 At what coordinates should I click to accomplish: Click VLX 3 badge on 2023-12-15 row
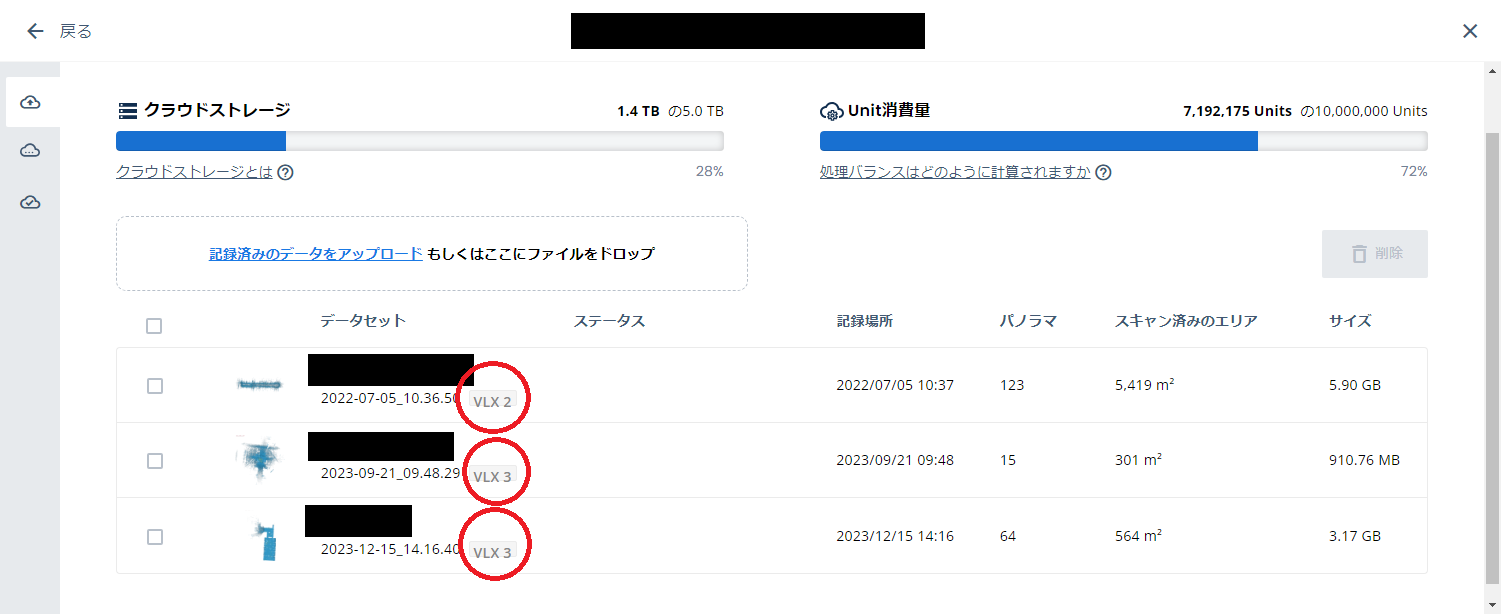tap(492, 553)
